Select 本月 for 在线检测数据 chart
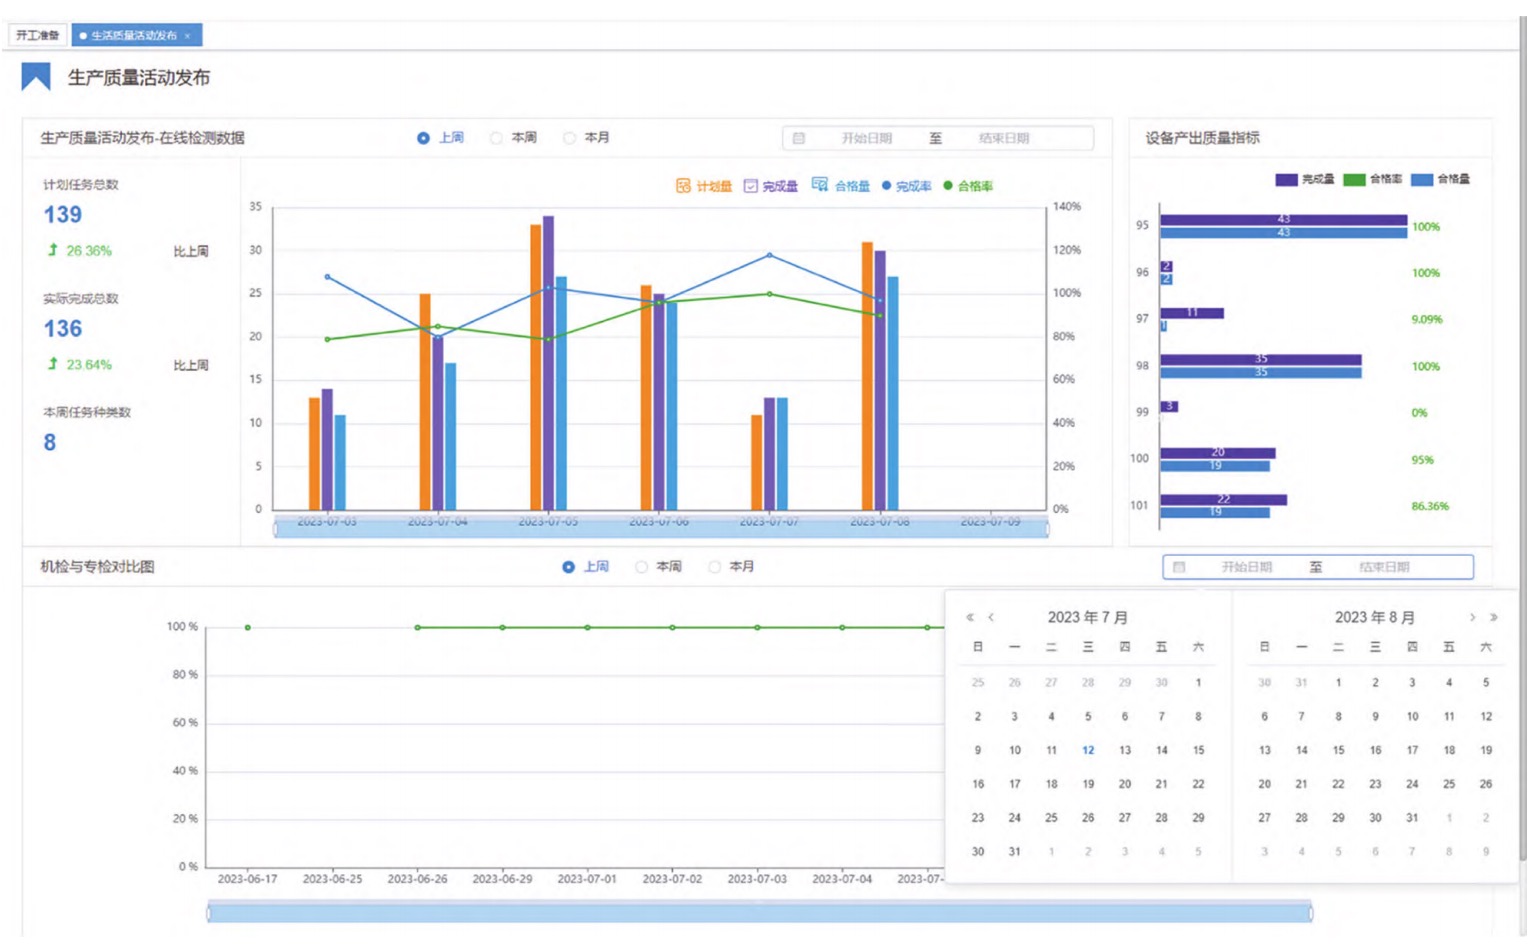Screen dimensions: 1538x948 point(569,138)
